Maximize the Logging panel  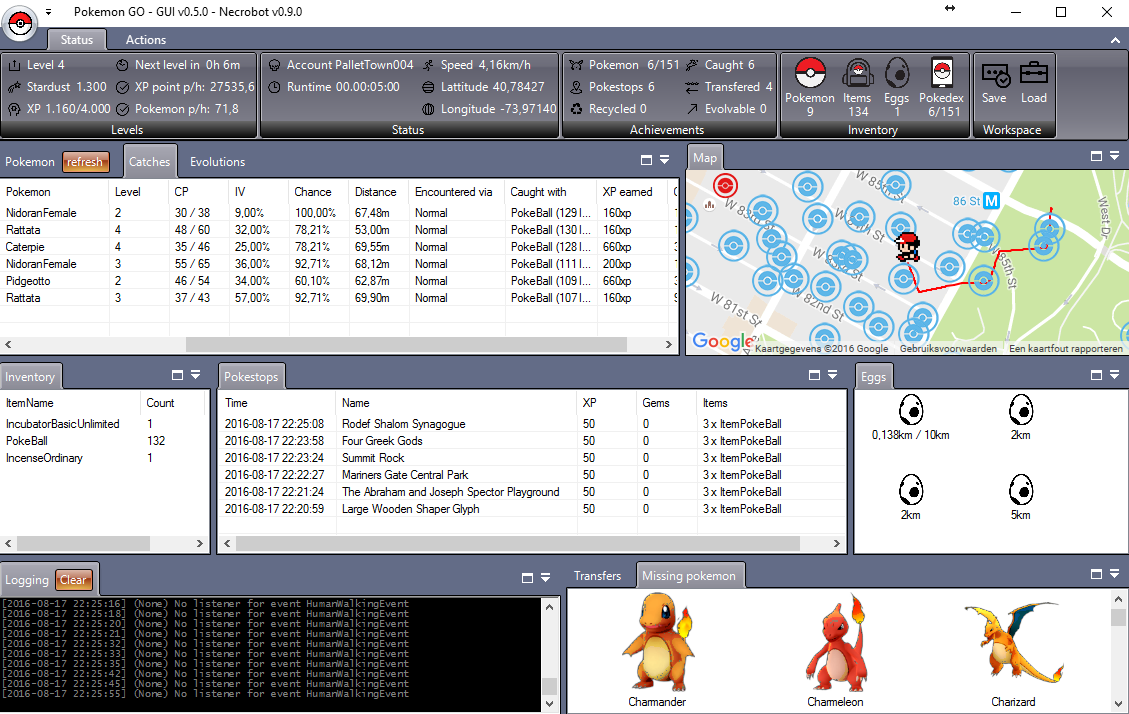pyautogui.click(x=528, y=578)
